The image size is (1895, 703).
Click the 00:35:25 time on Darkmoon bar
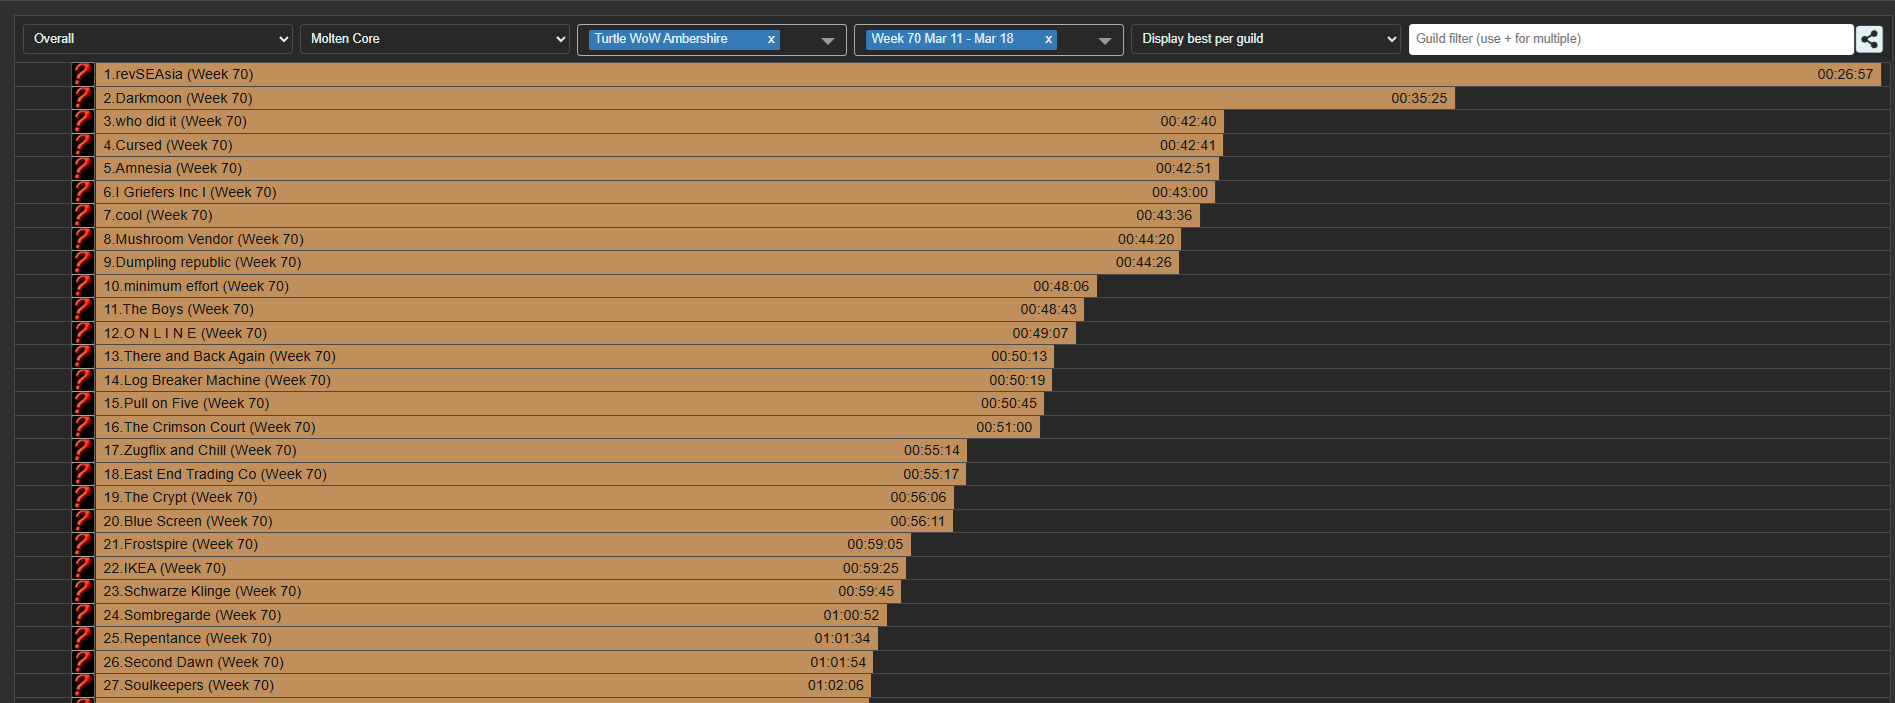pyautogui.click(x=1419, y=98)
